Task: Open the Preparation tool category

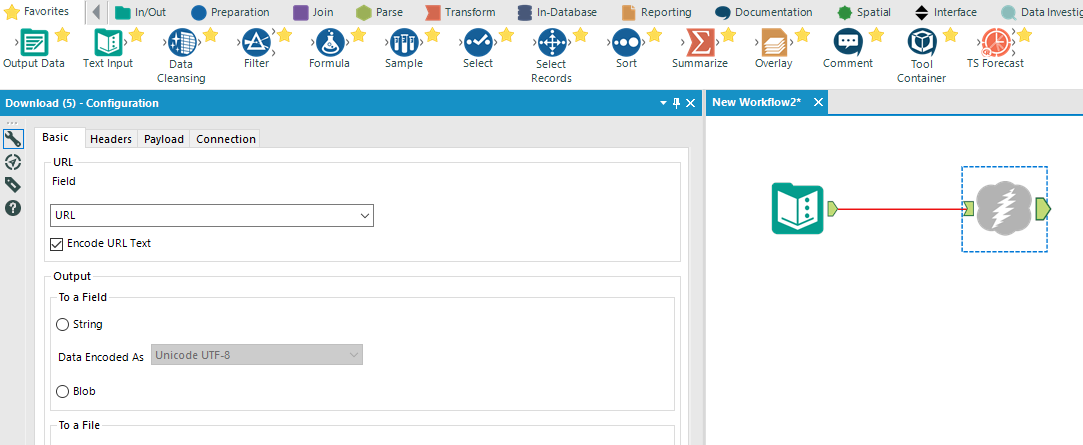Action: 230,12
